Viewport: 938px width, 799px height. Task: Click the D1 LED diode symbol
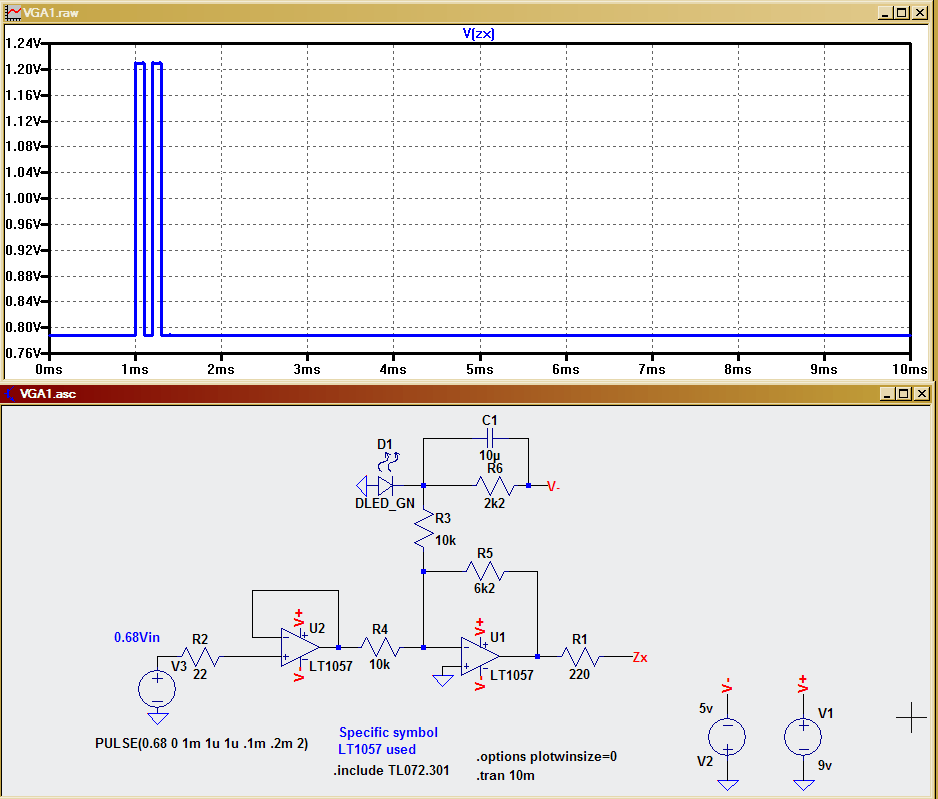386,485
